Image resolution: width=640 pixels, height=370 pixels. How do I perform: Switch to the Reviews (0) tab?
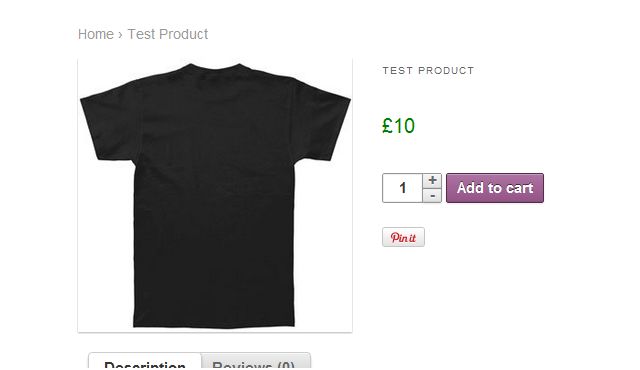pyautogui.click(x=256, y=363)
